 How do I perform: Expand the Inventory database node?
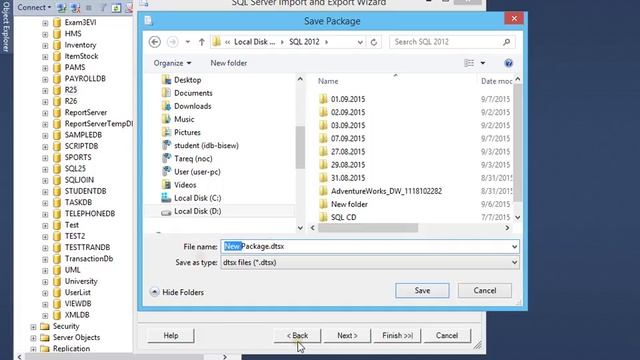pos(45,46)
